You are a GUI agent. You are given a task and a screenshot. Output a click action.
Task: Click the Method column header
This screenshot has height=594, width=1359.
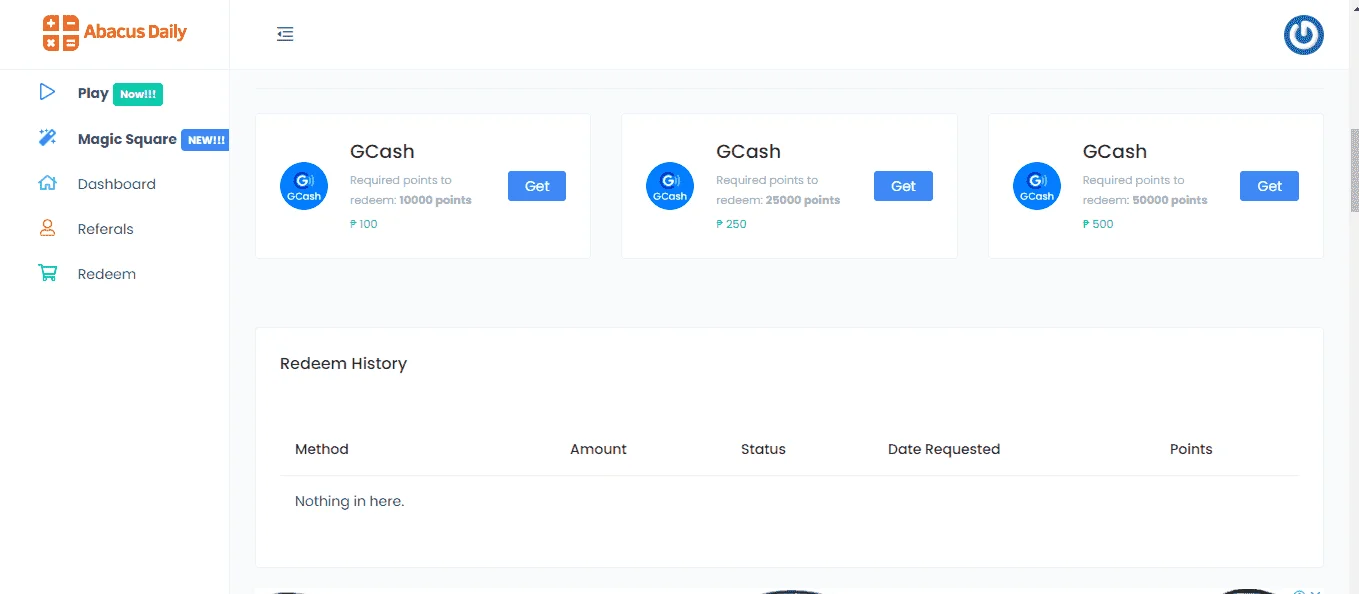pyautogui.click(x=322, y=449)
